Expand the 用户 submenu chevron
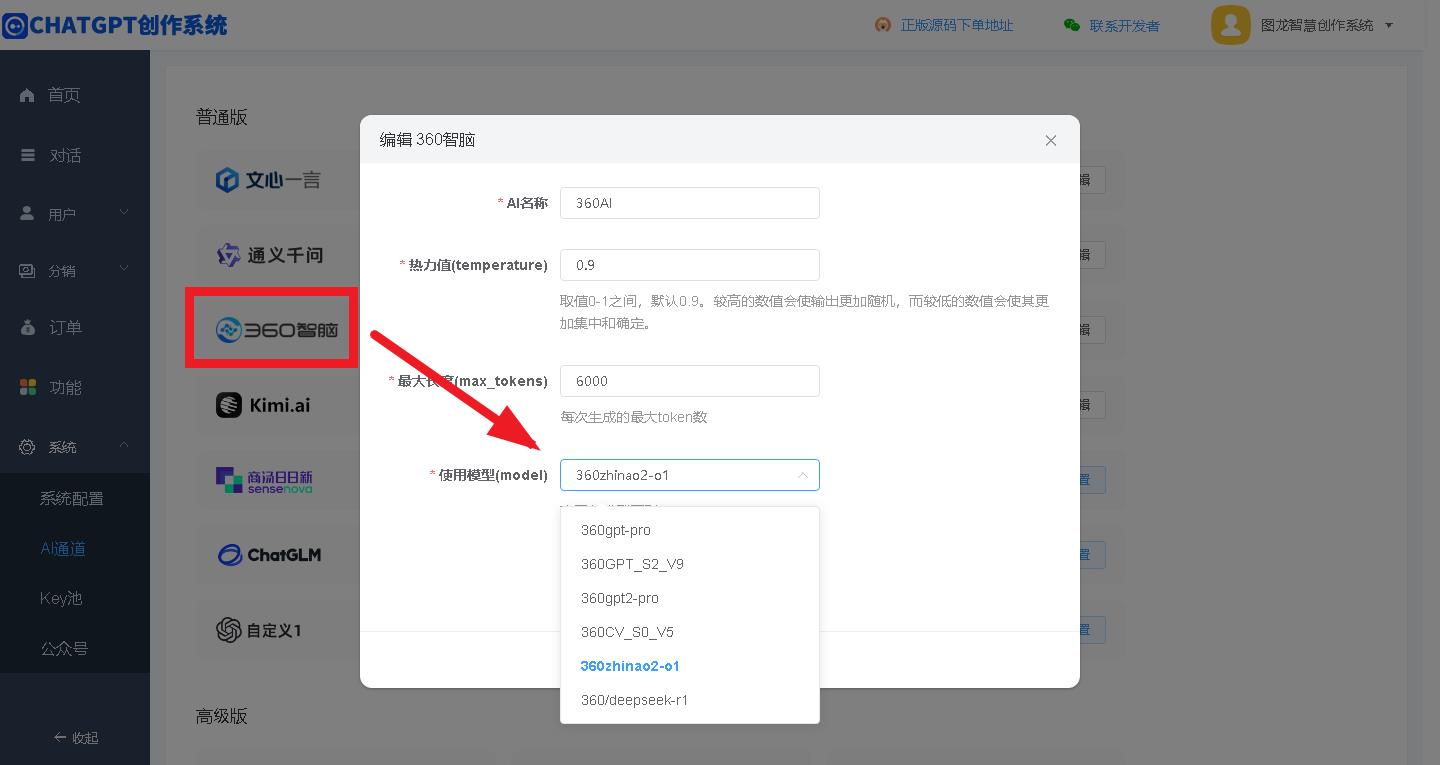The width and height of the screenshot is (1440, 765). (x=124, y=212)
